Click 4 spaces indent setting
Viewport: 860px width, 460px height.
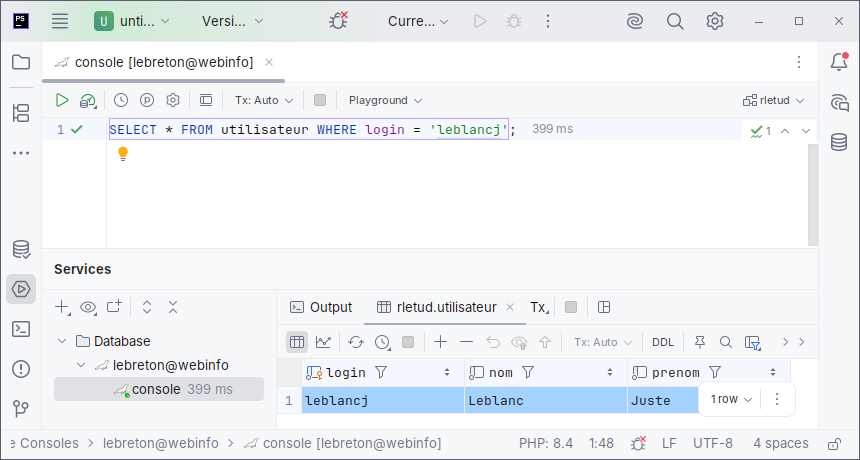point(781,443)
